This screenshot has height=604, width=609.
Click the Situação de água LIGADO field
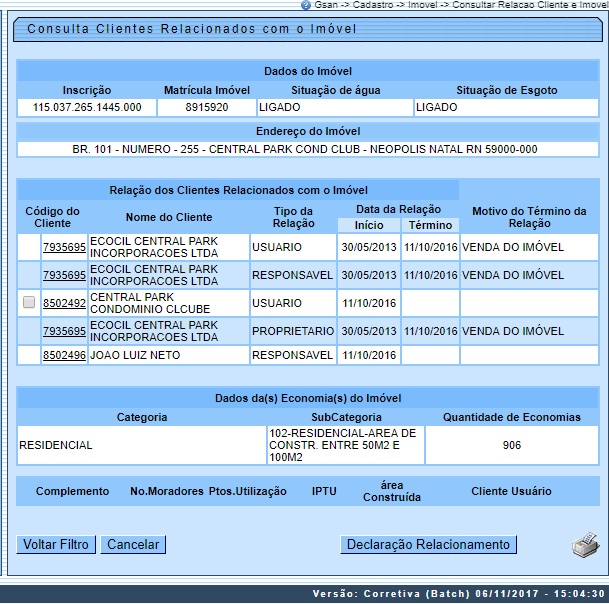click(x=333, y=107)
